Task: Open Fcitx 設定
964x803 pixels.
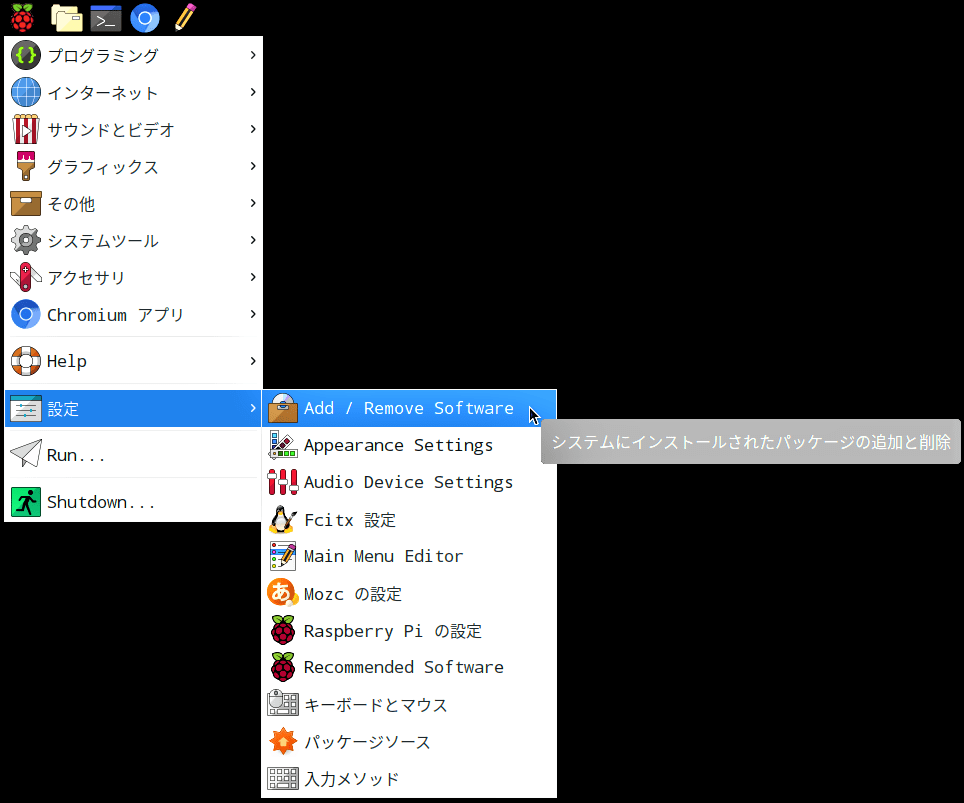Action: (x=409, y=520)
